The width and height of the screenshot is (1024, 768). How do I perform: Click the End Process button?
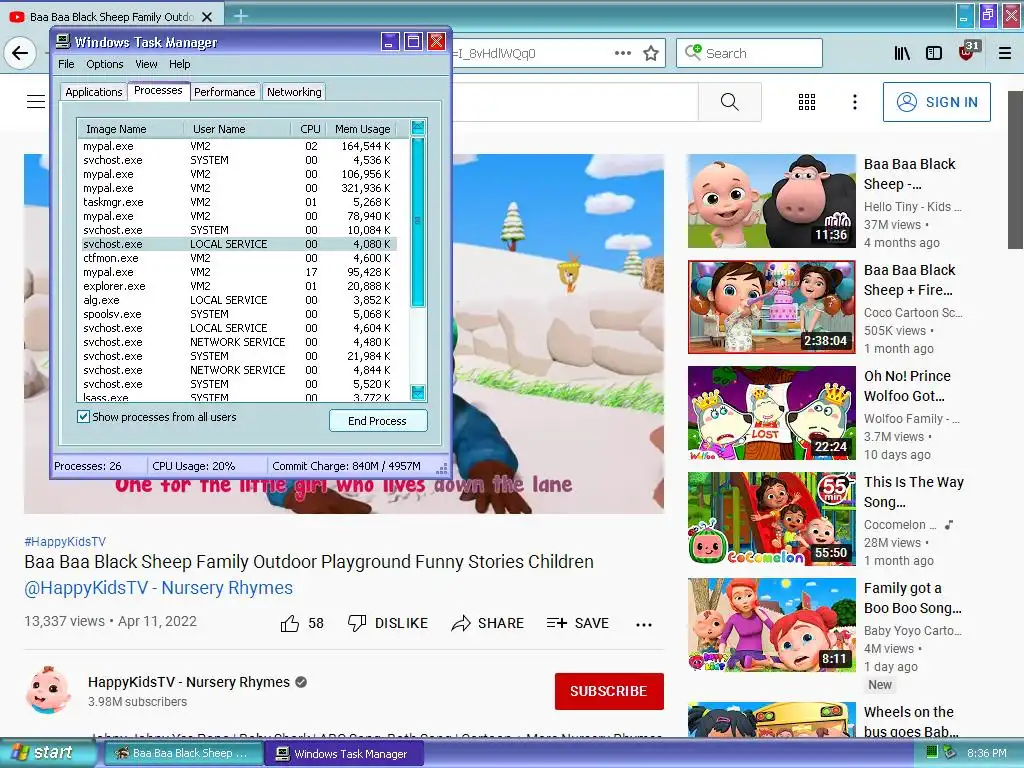(378, 421)
